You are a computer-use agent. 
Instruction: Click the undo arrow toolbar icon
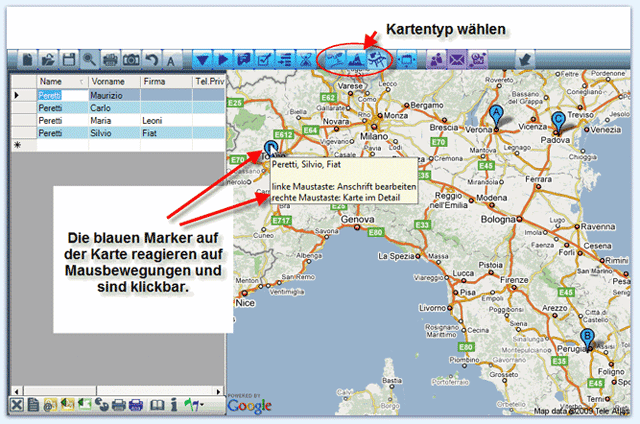pos(151,60)
